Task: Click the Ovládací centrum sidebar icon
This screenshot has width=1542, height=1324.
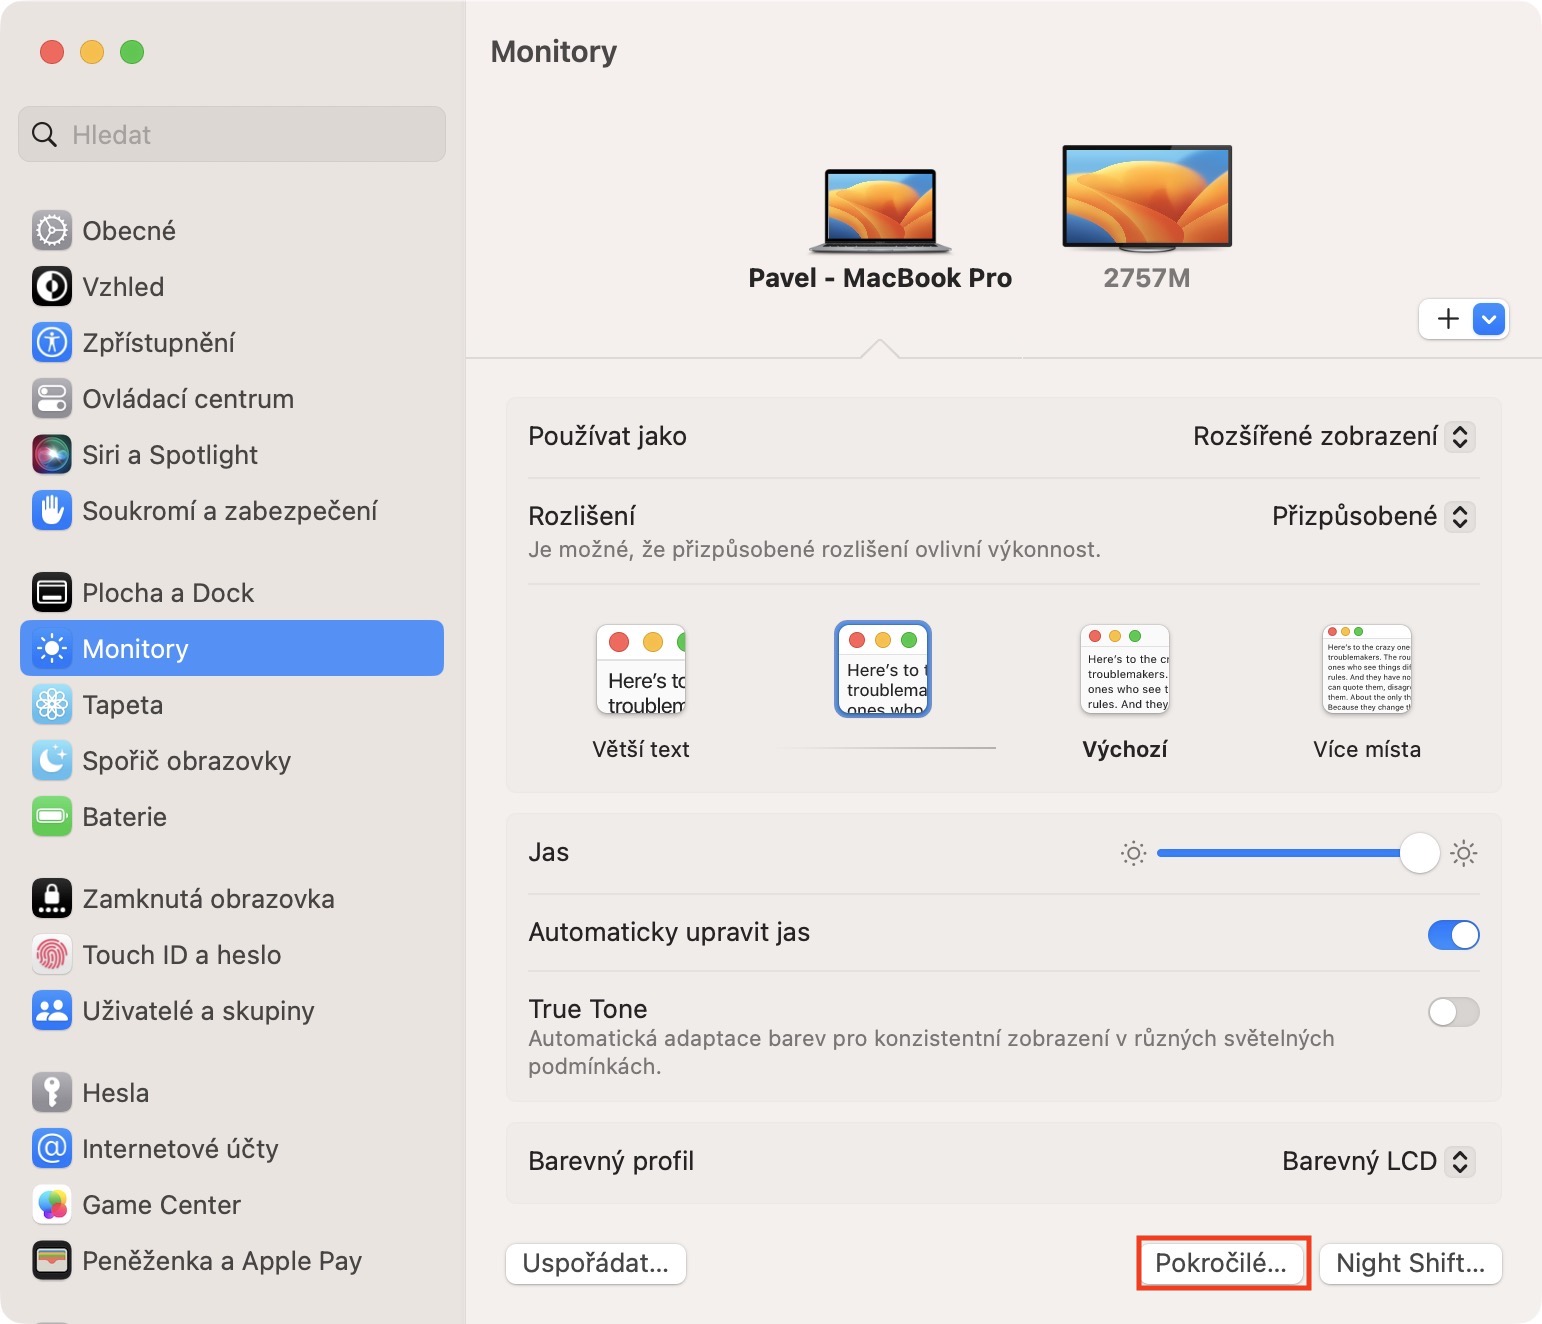Action: pyautogui.click(x=52, y=399)
